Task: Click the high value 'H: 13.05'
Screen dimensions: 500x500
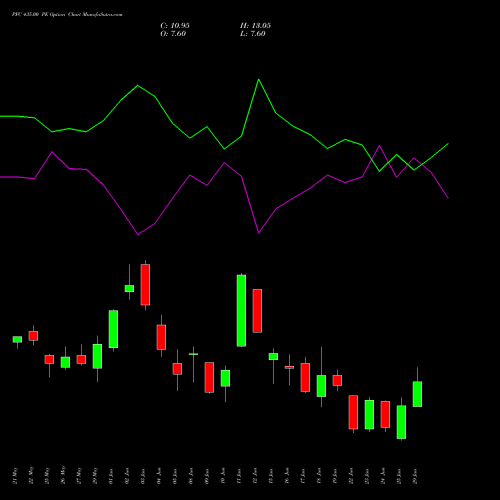Action: (x=255, y=26)
